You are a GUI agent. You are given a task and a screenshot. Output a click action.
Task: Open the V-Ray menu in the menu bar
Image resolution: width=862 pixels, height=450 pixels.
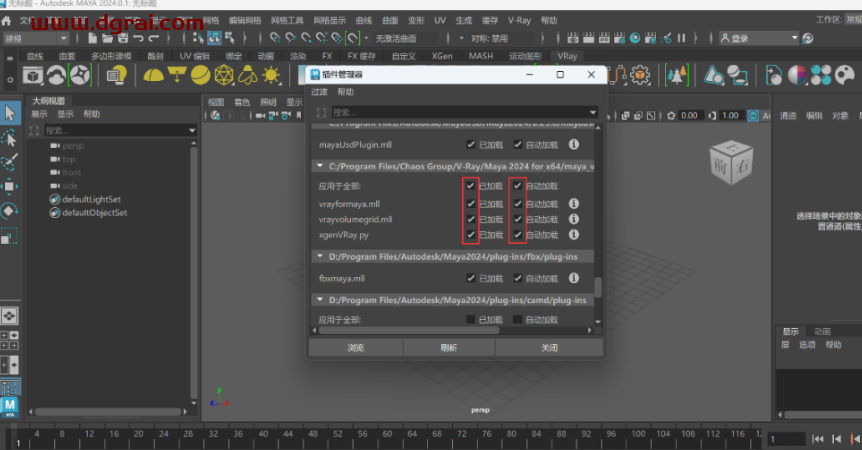[x=519, y=20]
